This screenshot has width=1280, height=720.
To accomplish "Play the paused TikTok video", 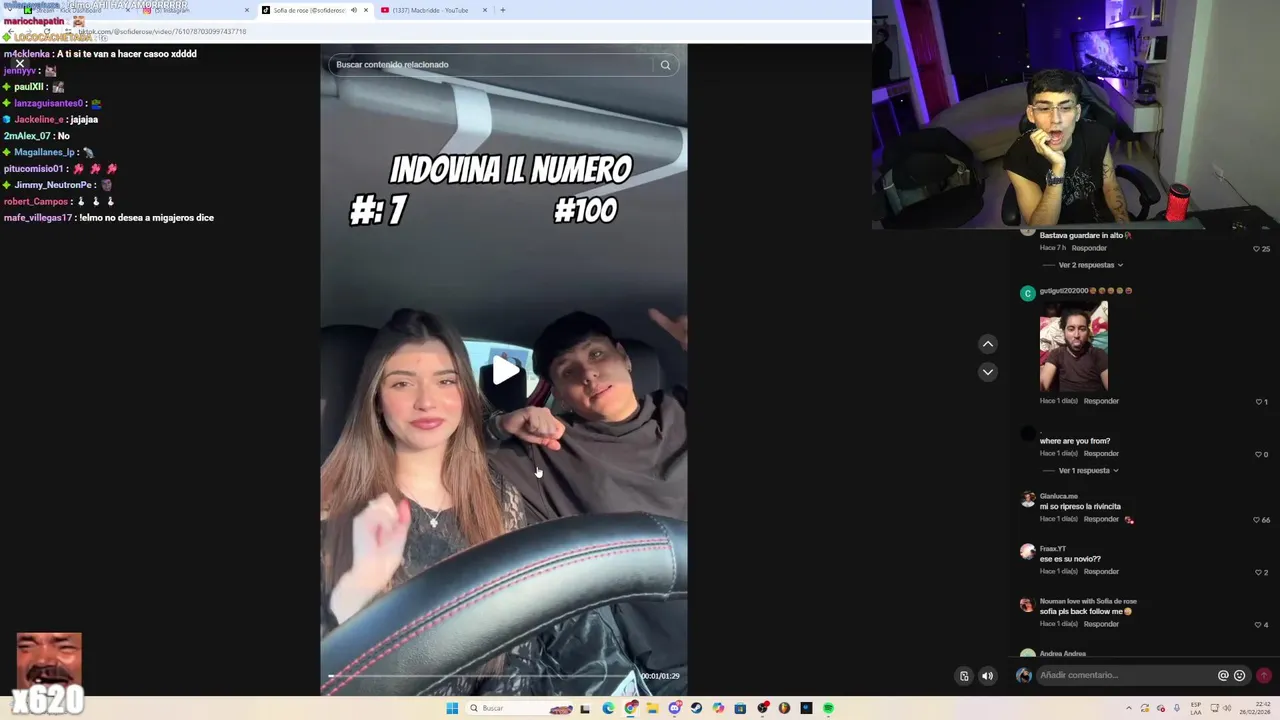I will (x=504, y=371).
